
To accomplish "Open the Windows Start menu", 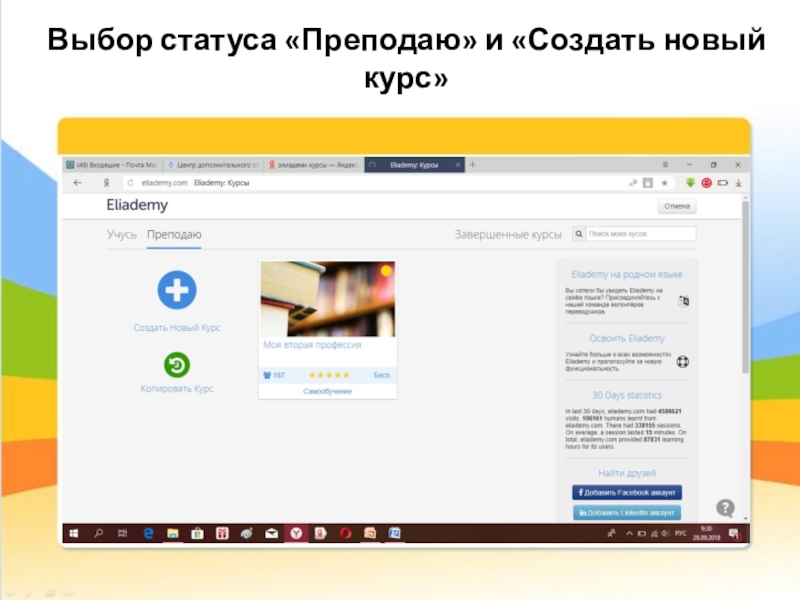I will coord(74,534).
